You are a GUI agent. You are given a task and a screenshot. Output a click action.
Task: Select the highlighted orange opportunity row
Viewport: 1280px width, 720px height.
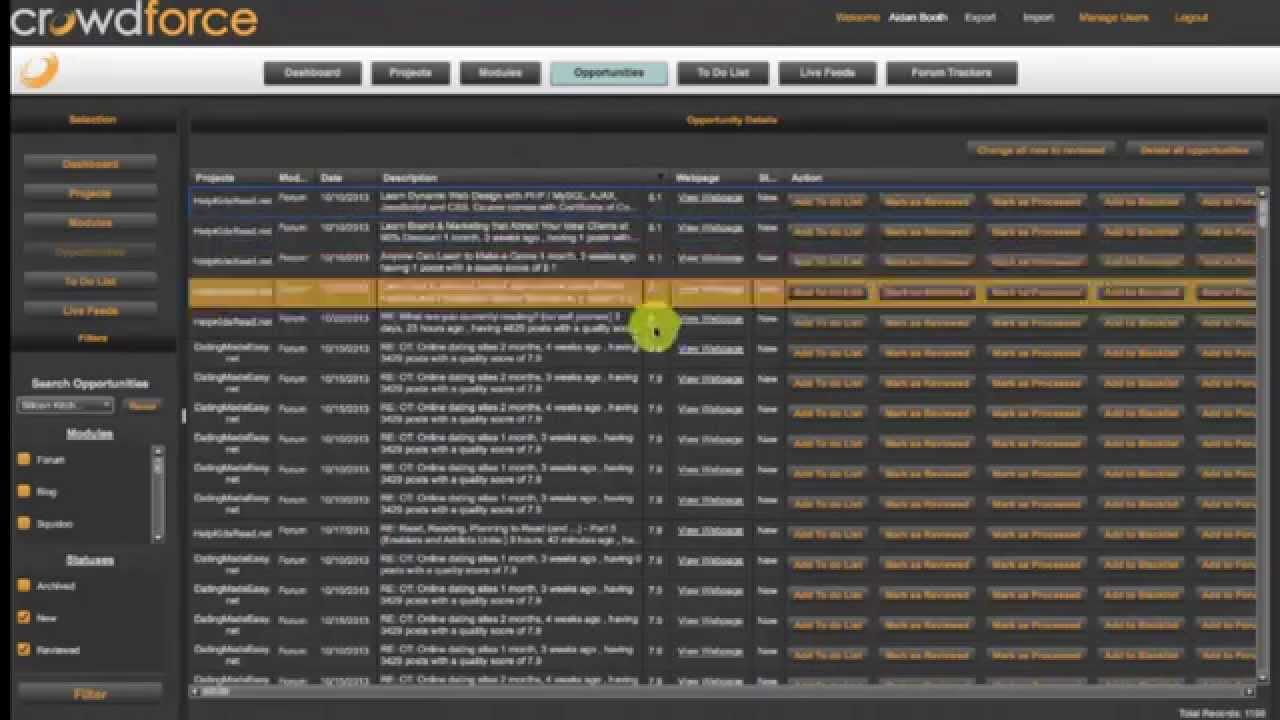click(722, 292)
